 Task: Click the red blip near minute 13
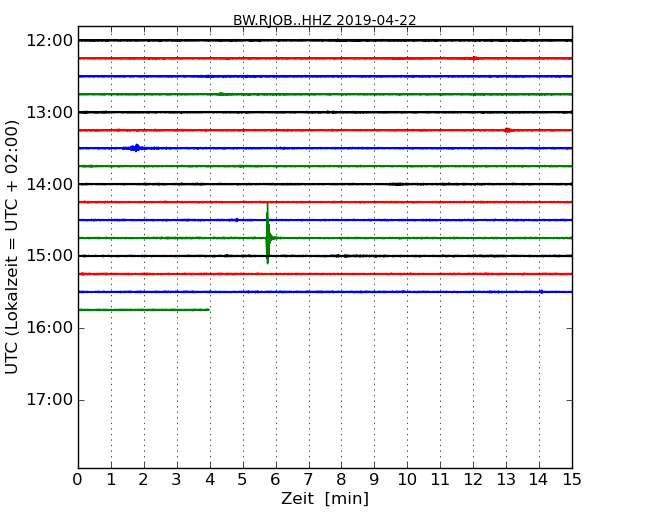point(508,130)
